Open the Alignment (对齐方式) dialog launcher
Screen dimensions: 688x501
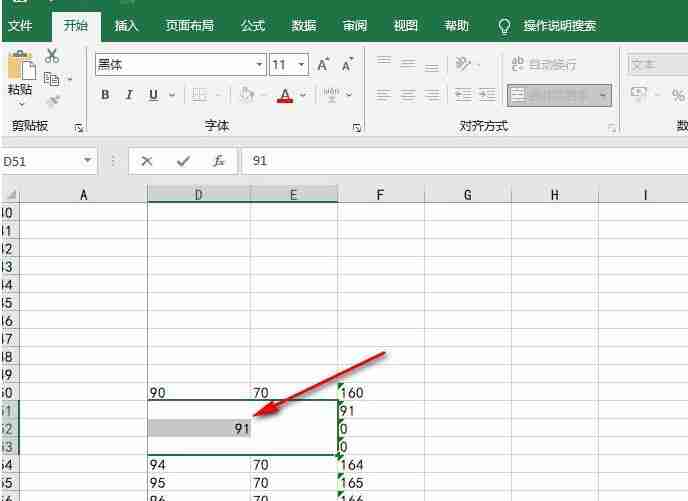(x=612, y=128)
